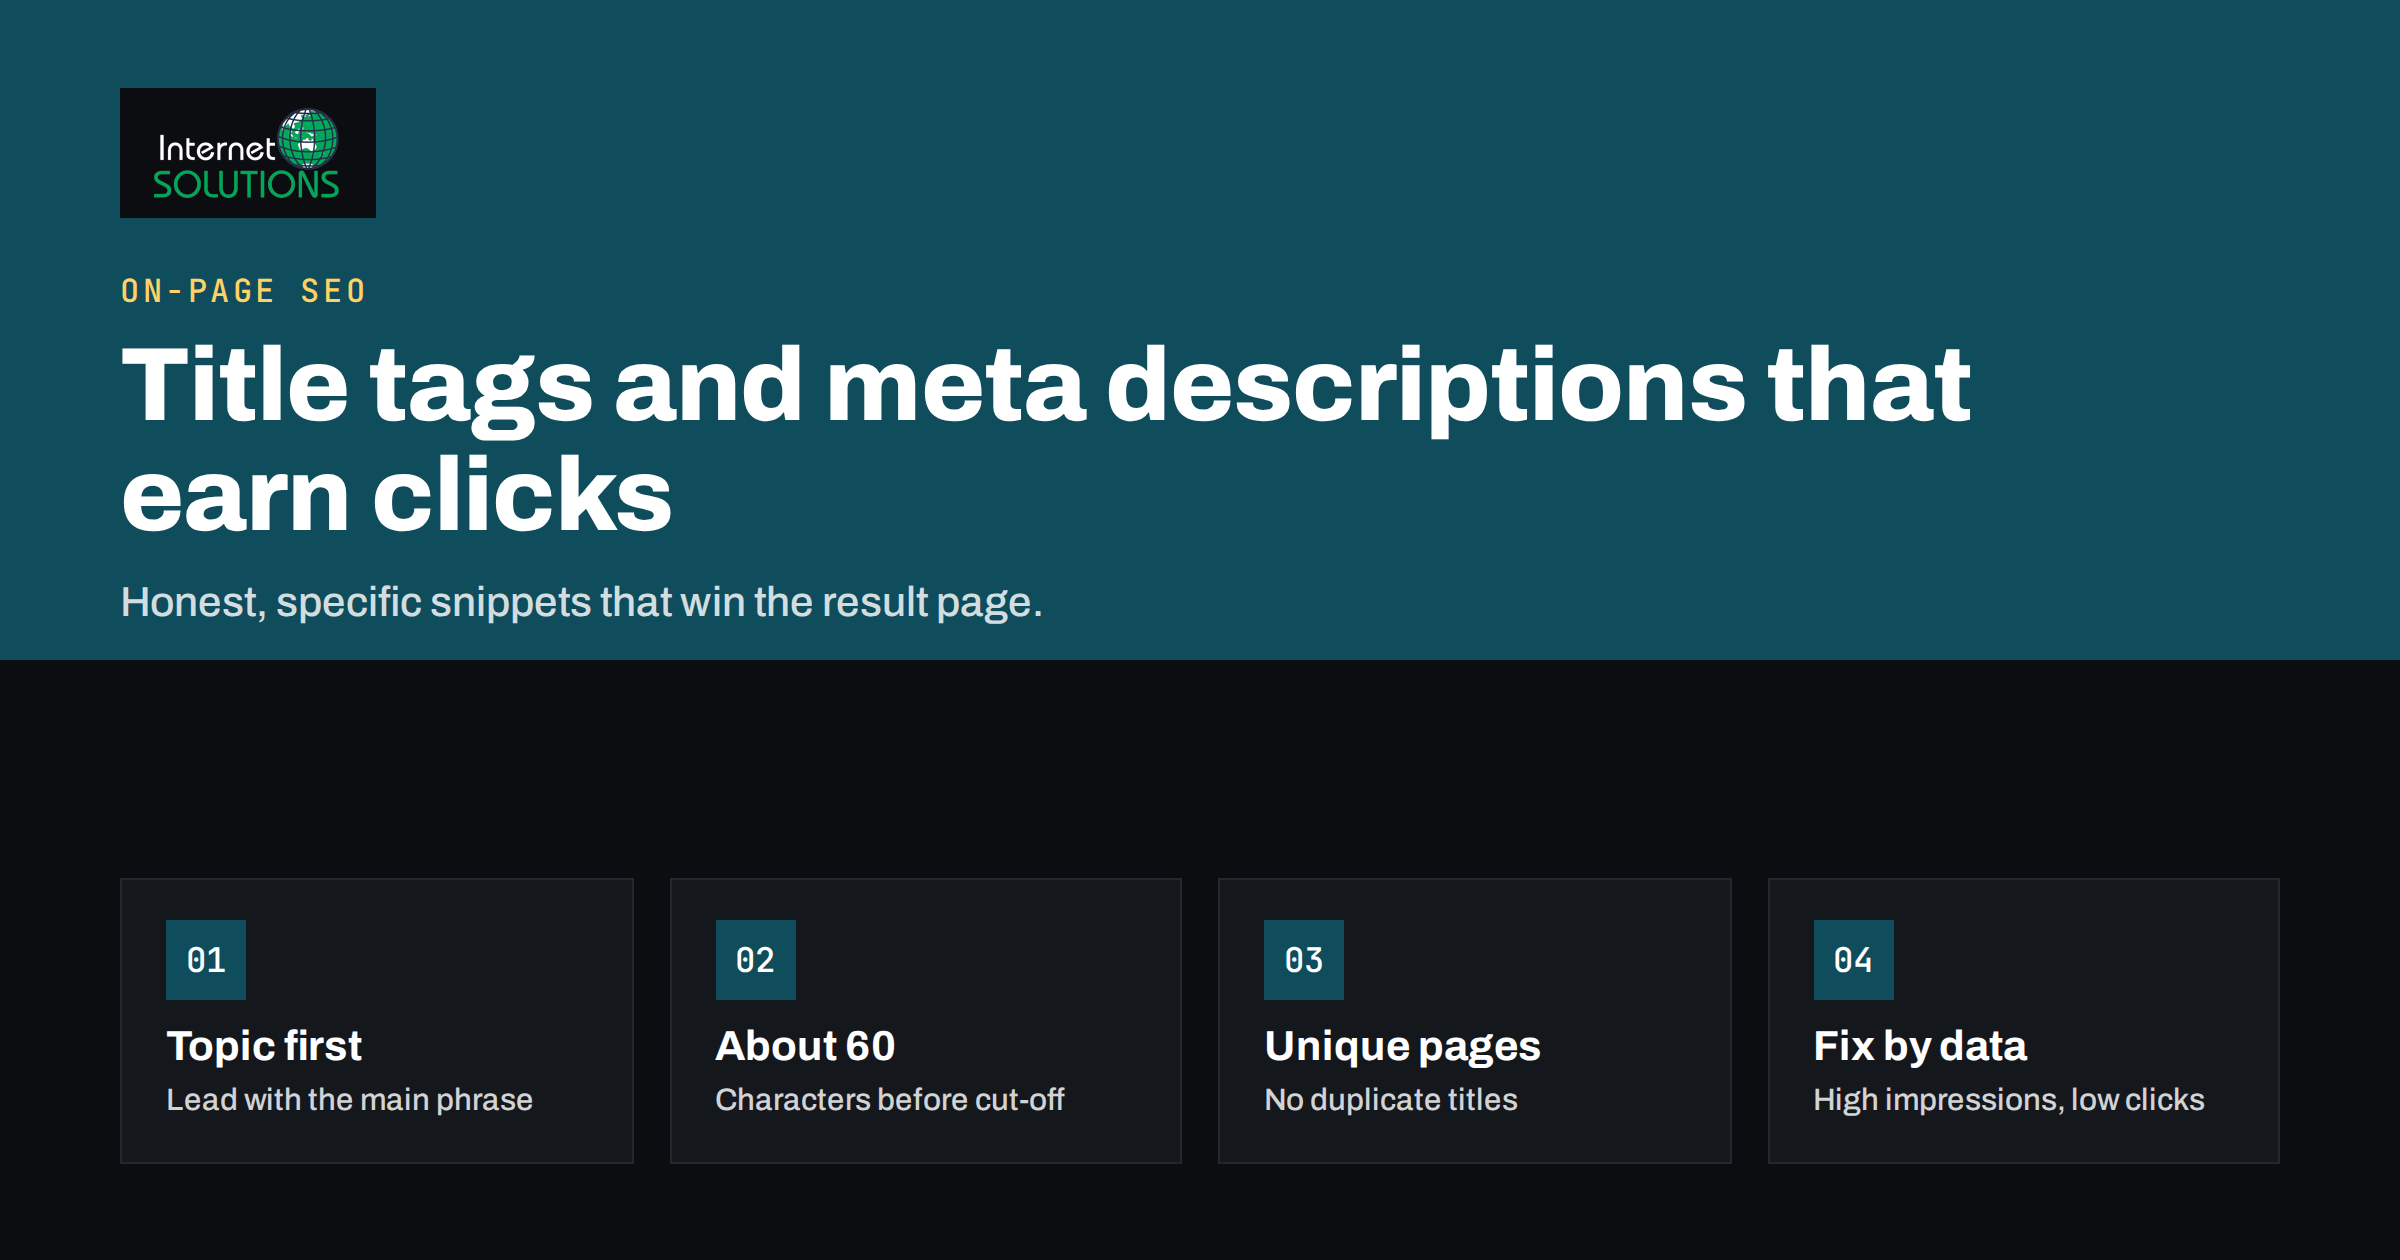
Task: Click the Internet Solutions logo
Action: coord(248,153)
